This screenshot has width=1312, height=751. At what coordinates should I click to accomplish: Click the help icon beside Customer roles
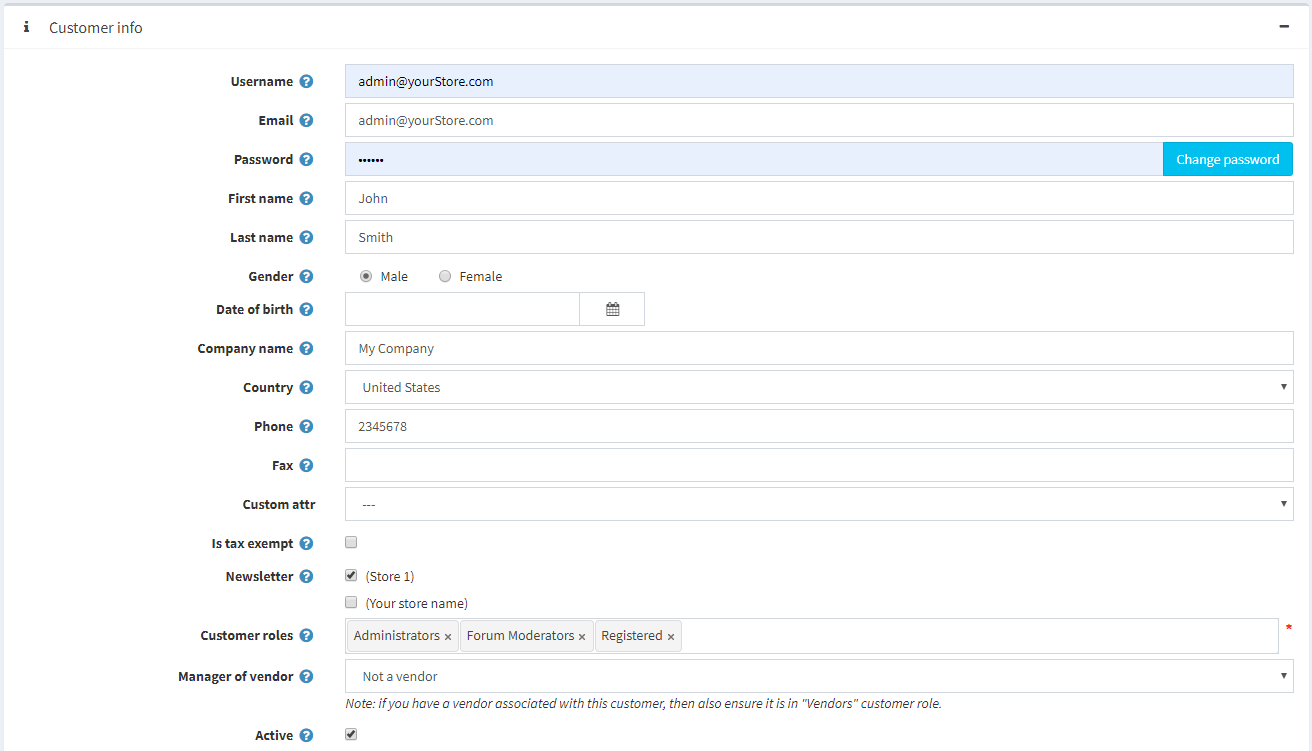306,636
